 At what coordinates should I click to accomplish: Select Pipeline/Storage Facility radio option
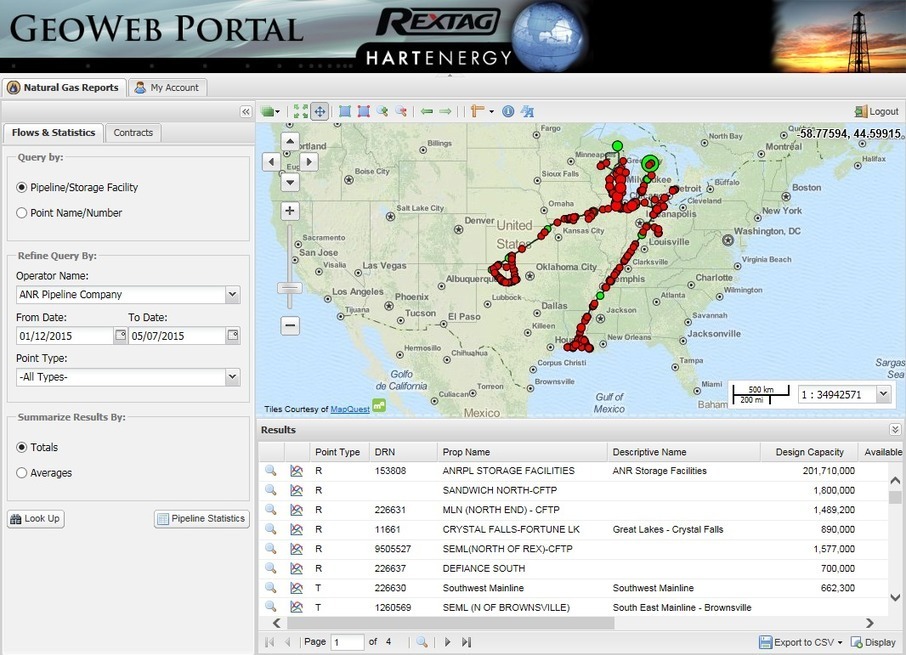[x=22, y=187]
